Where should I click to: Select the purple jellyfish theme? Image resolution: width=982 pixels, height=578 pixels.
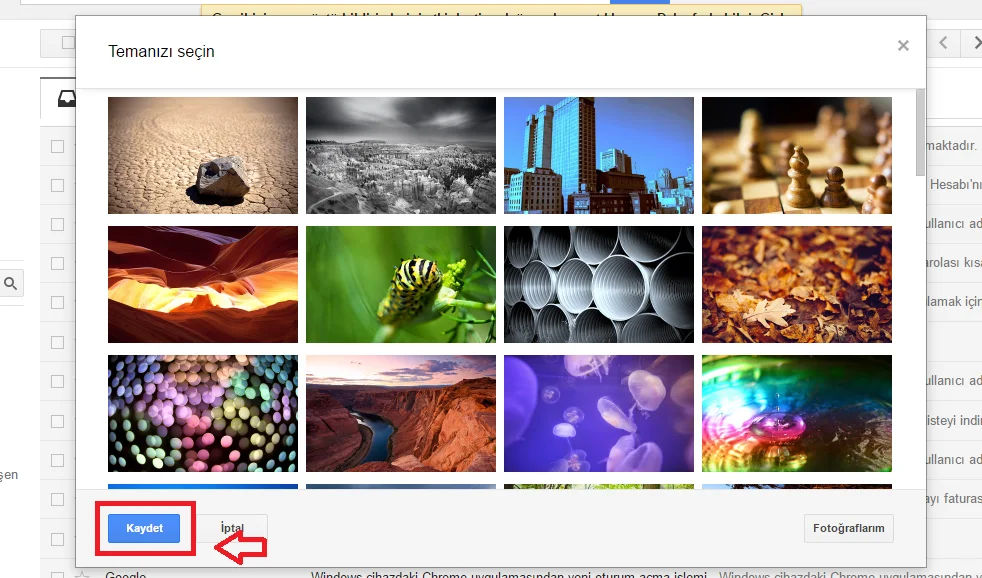(x=599, y=413)
